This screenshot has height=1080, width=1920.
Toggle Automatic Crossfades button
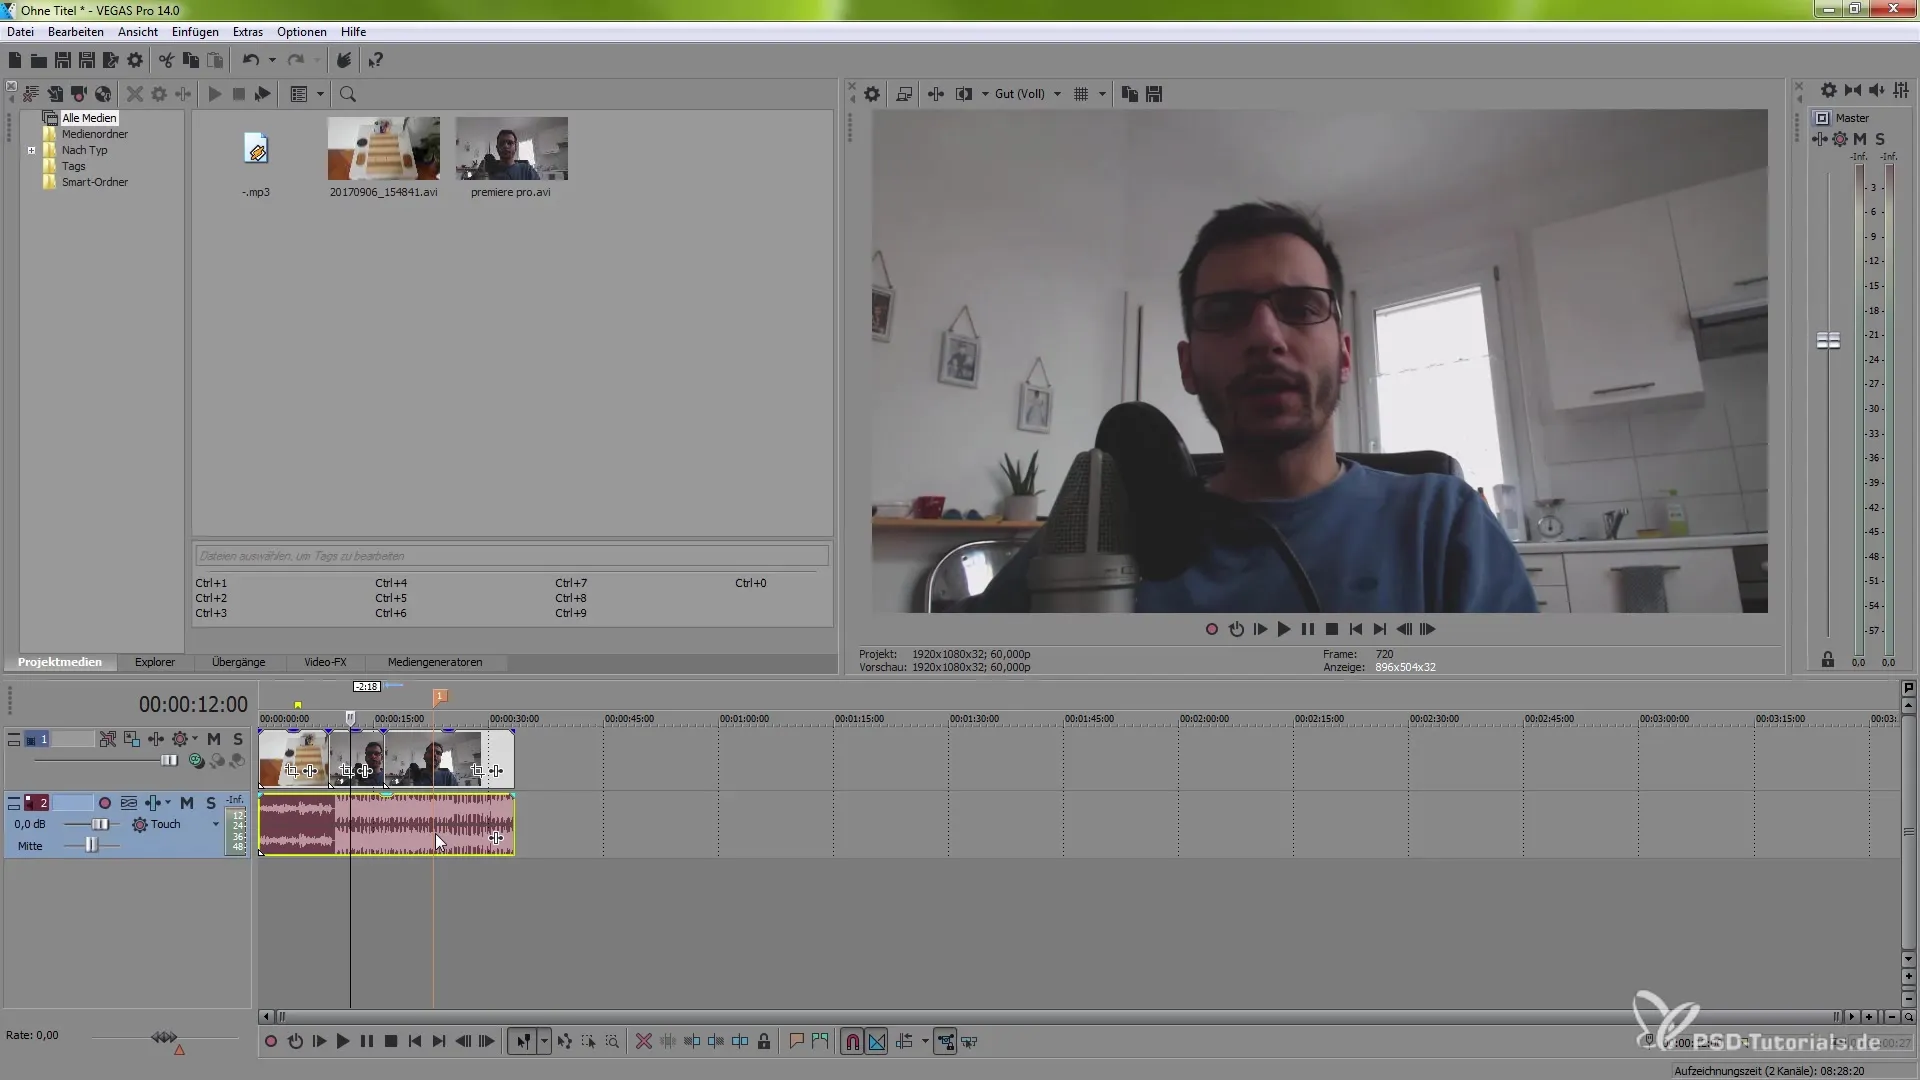coord(877,1042)
